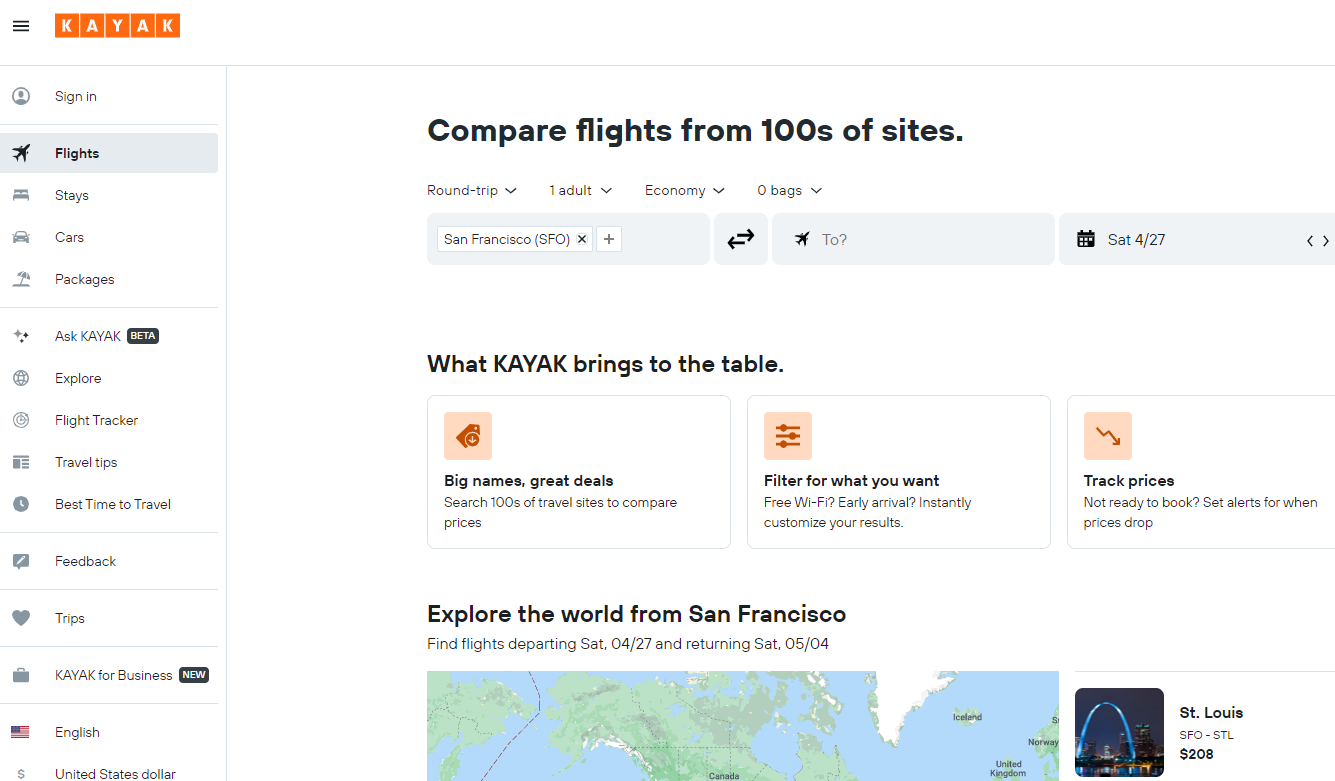Go to previous departure date

tap(1310, 241)
